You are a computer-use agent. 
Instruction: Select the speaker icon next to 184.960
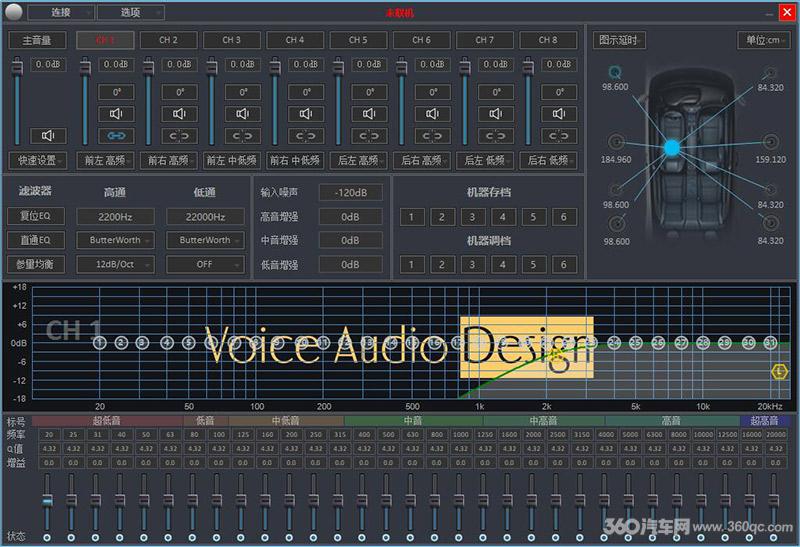click(x=616, y=141)
